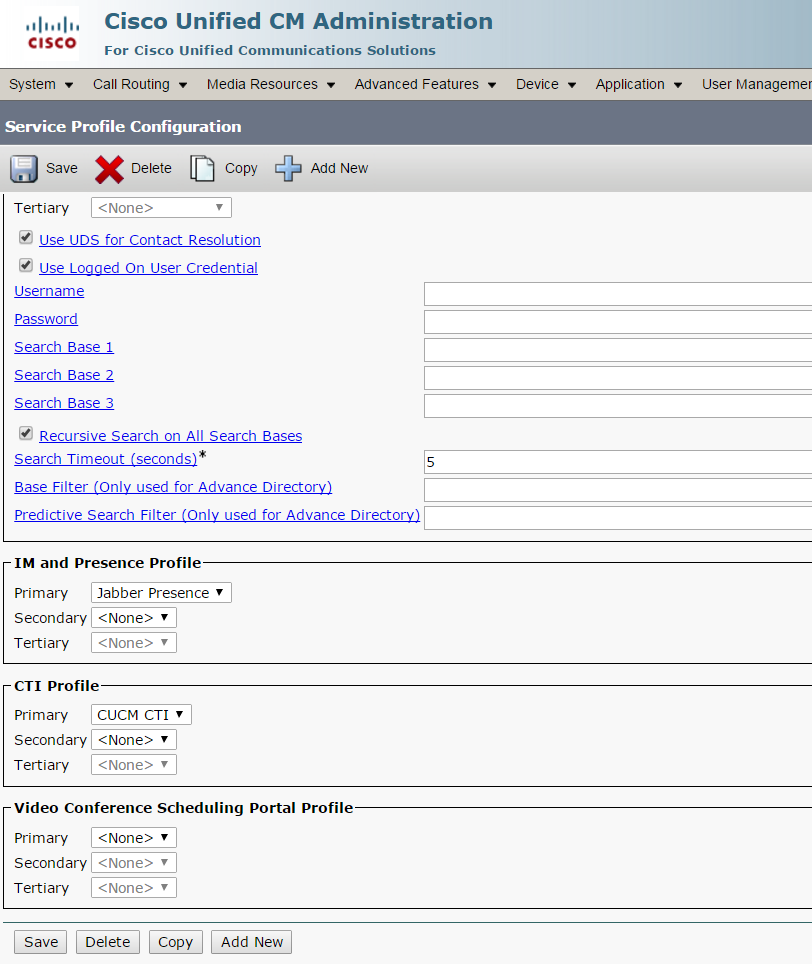Open the Use Logged On User Credential link
This screenshot has height=964, width=812.
[x=148, y=268]
